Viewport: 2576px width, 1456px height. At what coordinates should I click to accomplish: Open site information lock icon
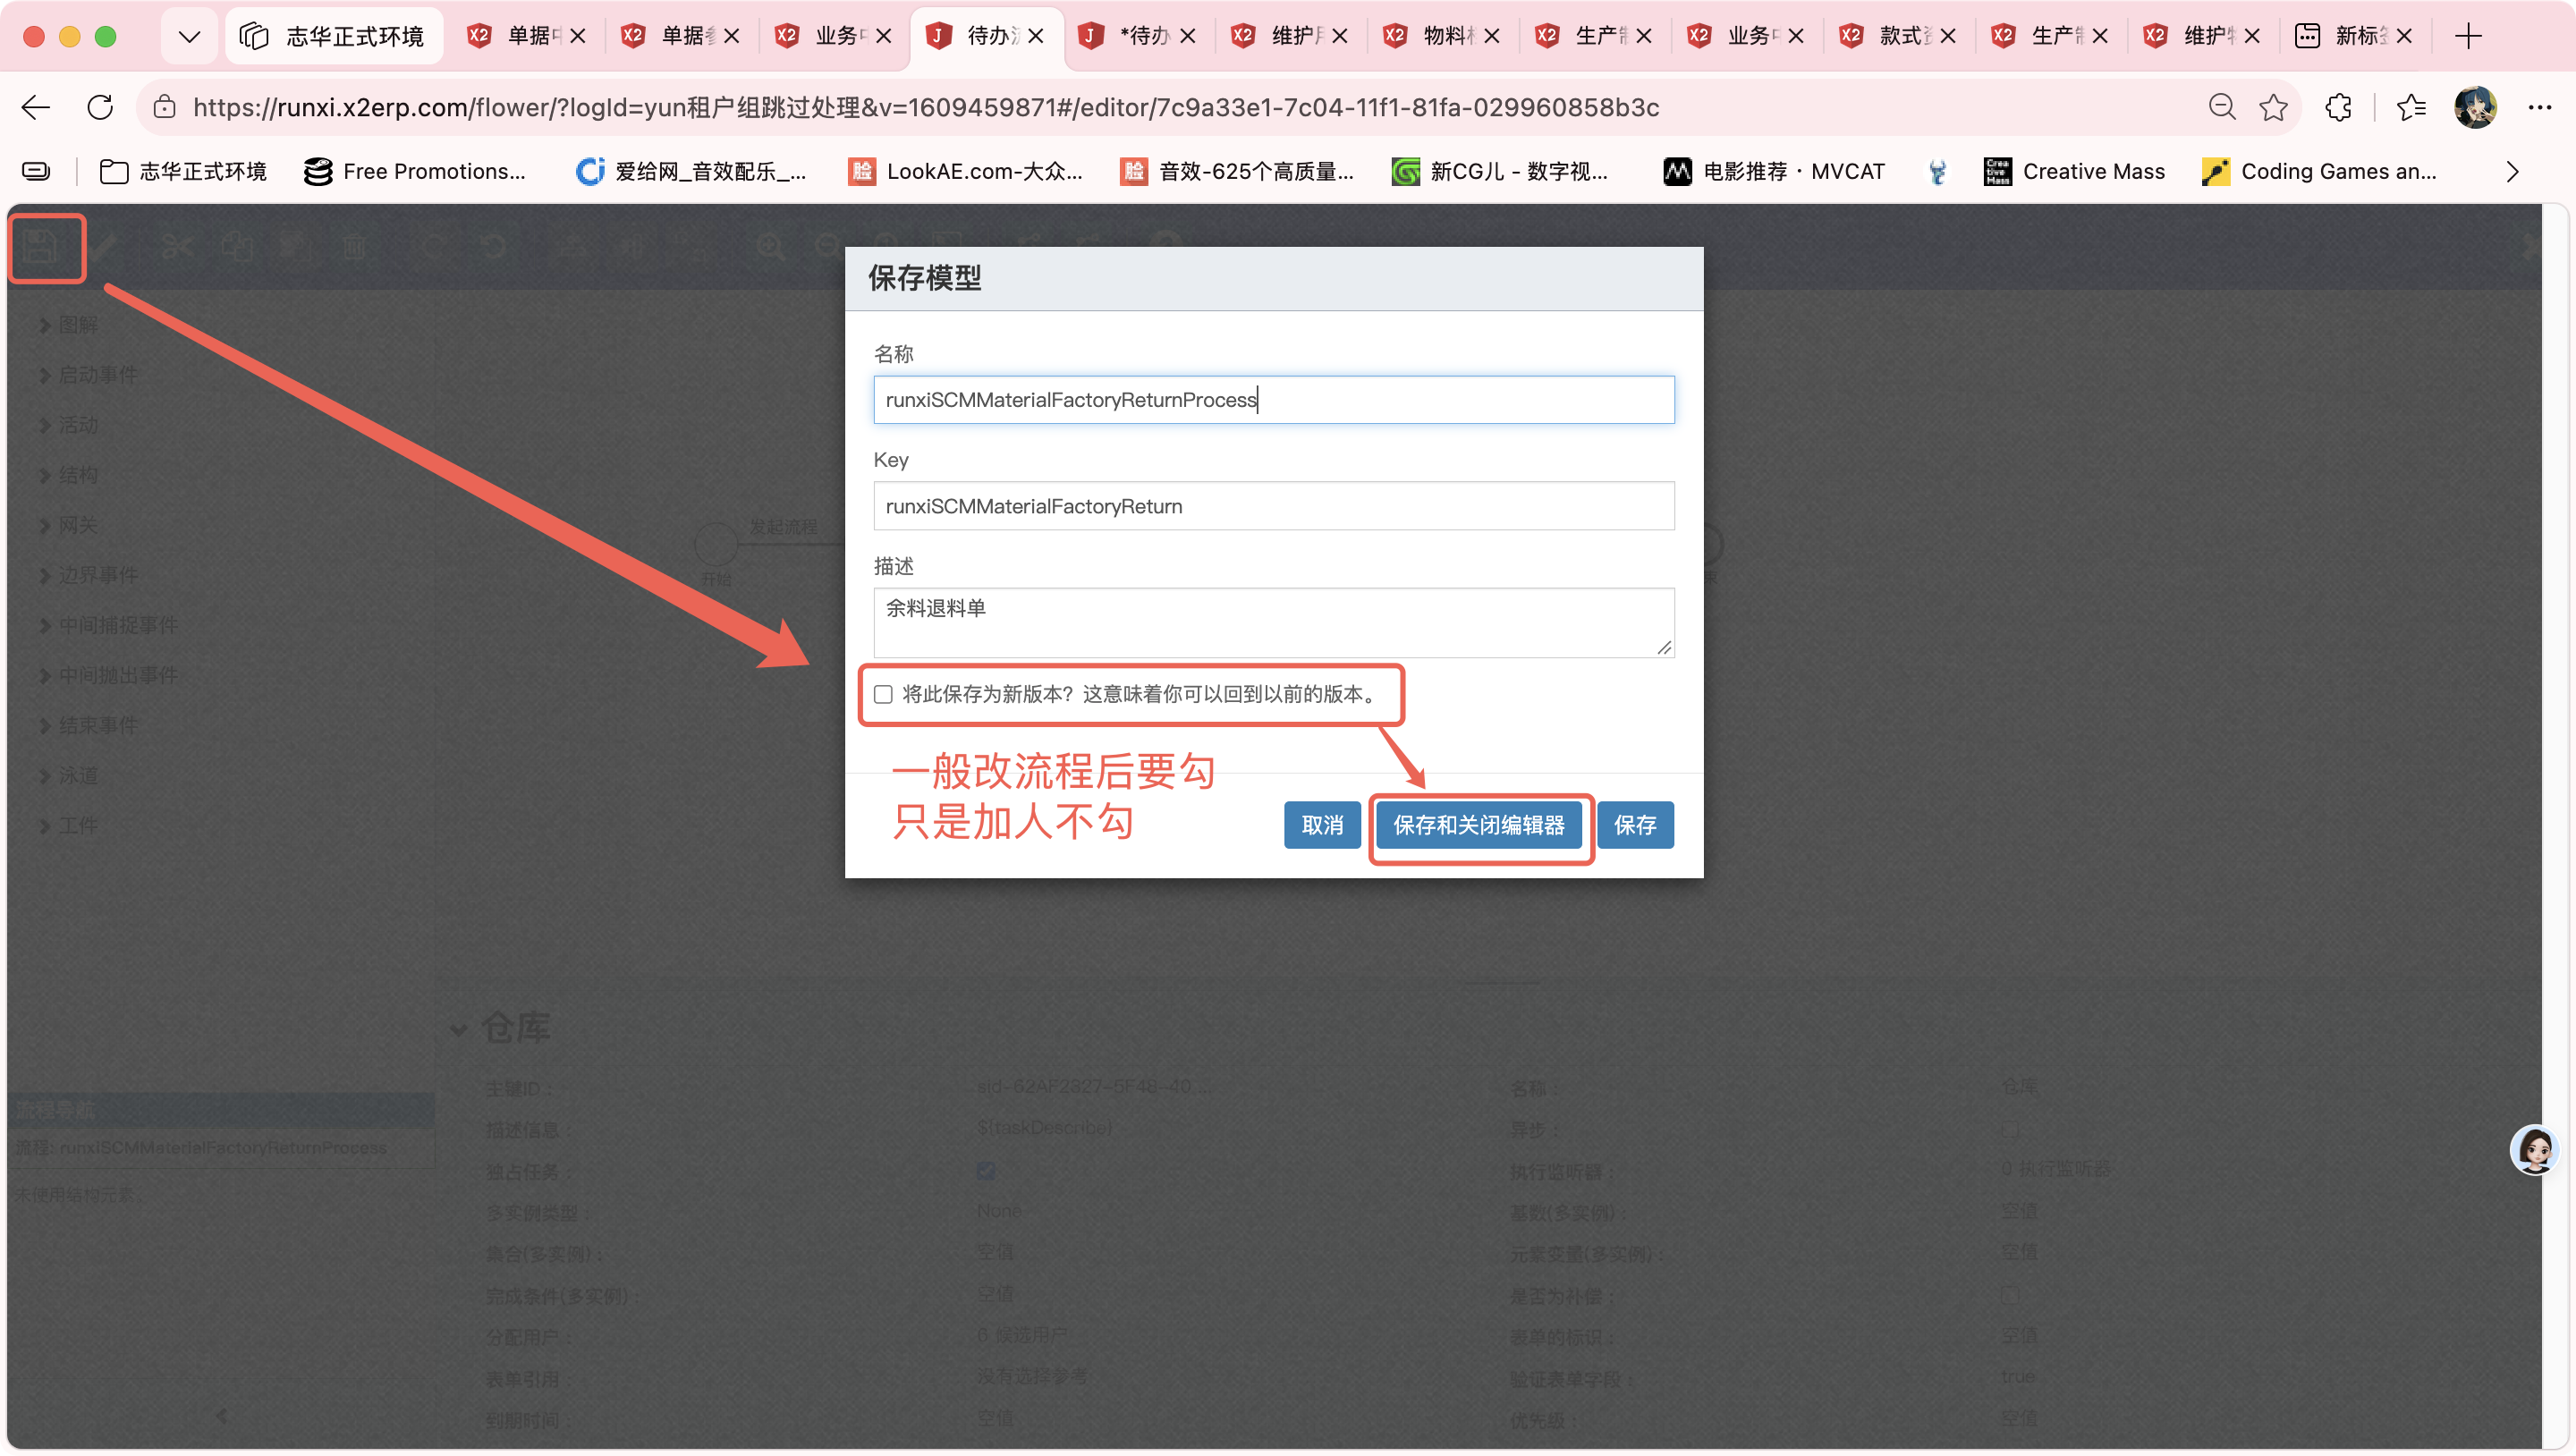point(165,107)
